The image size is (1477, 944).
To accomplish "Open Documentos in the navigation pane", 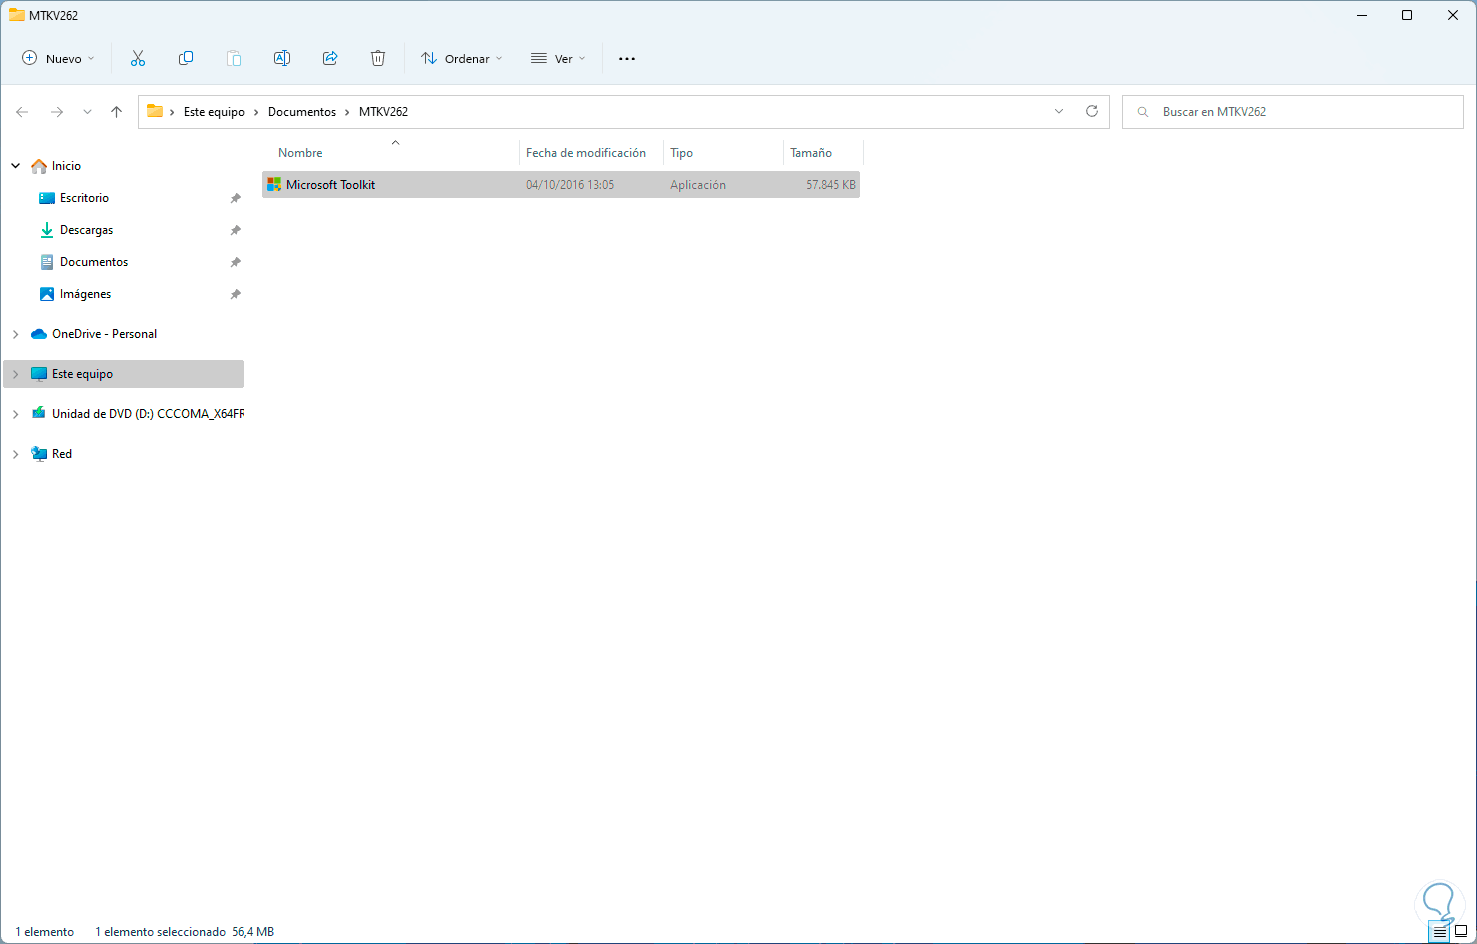I will coord(94,262).
